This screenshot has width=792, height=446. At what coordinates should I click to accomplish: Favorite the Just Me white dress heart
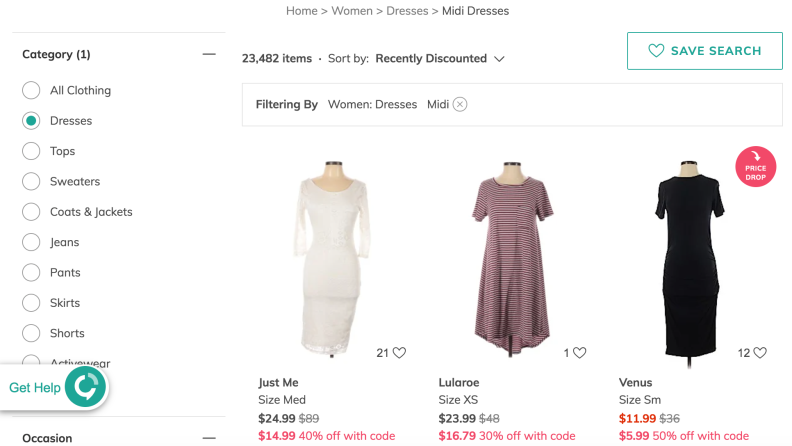(399, 353)
